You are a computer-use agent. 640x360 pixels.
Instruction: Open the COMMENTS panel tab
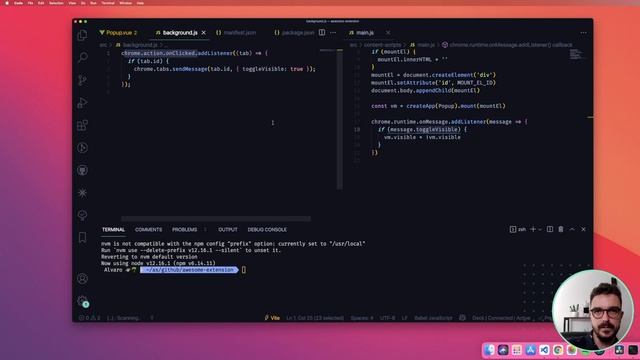(x=149, y=230)
